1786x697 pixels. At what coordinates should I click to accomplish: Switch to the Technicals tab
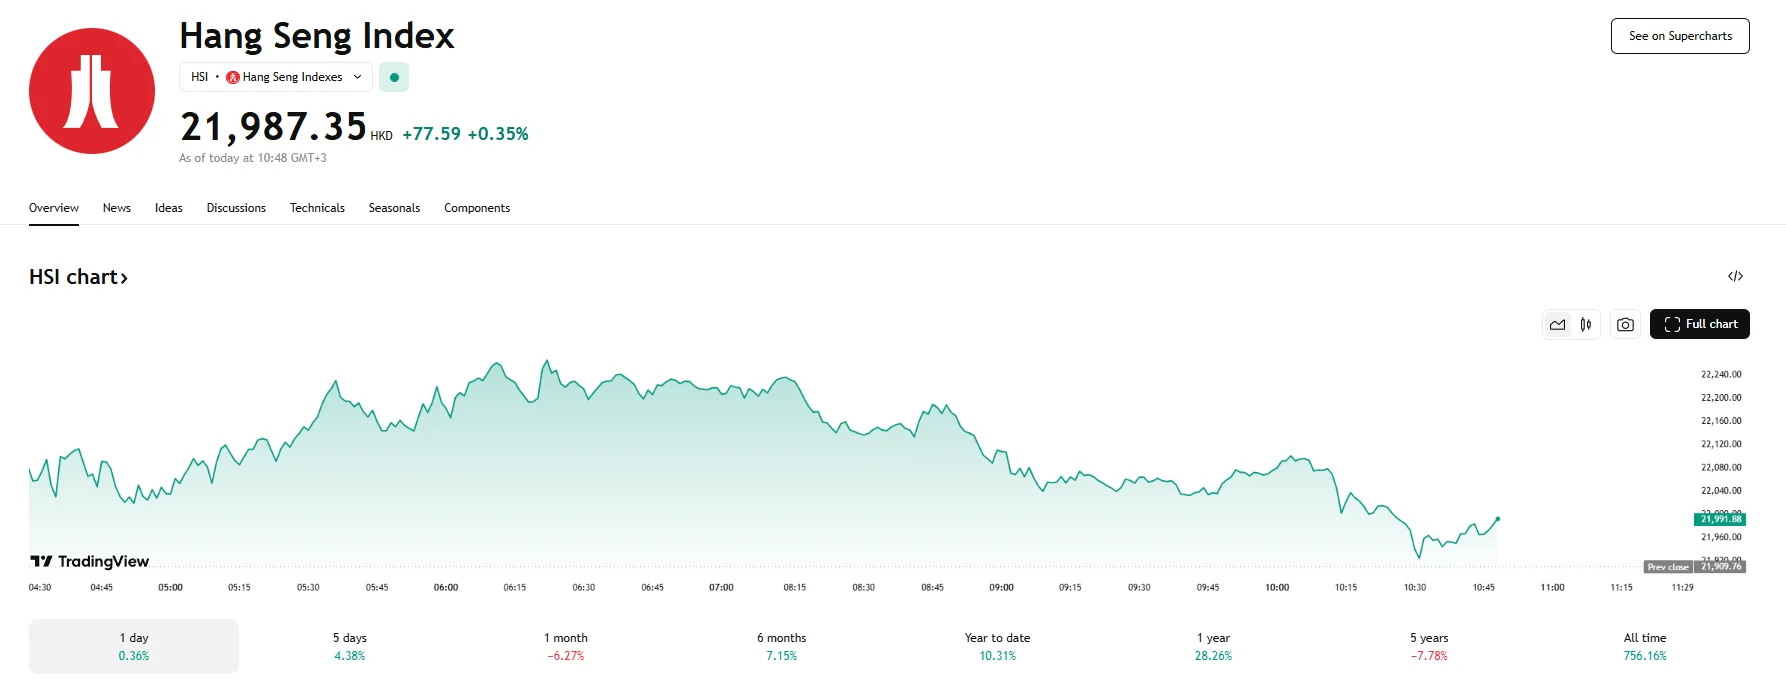click(x=317, y=207)
